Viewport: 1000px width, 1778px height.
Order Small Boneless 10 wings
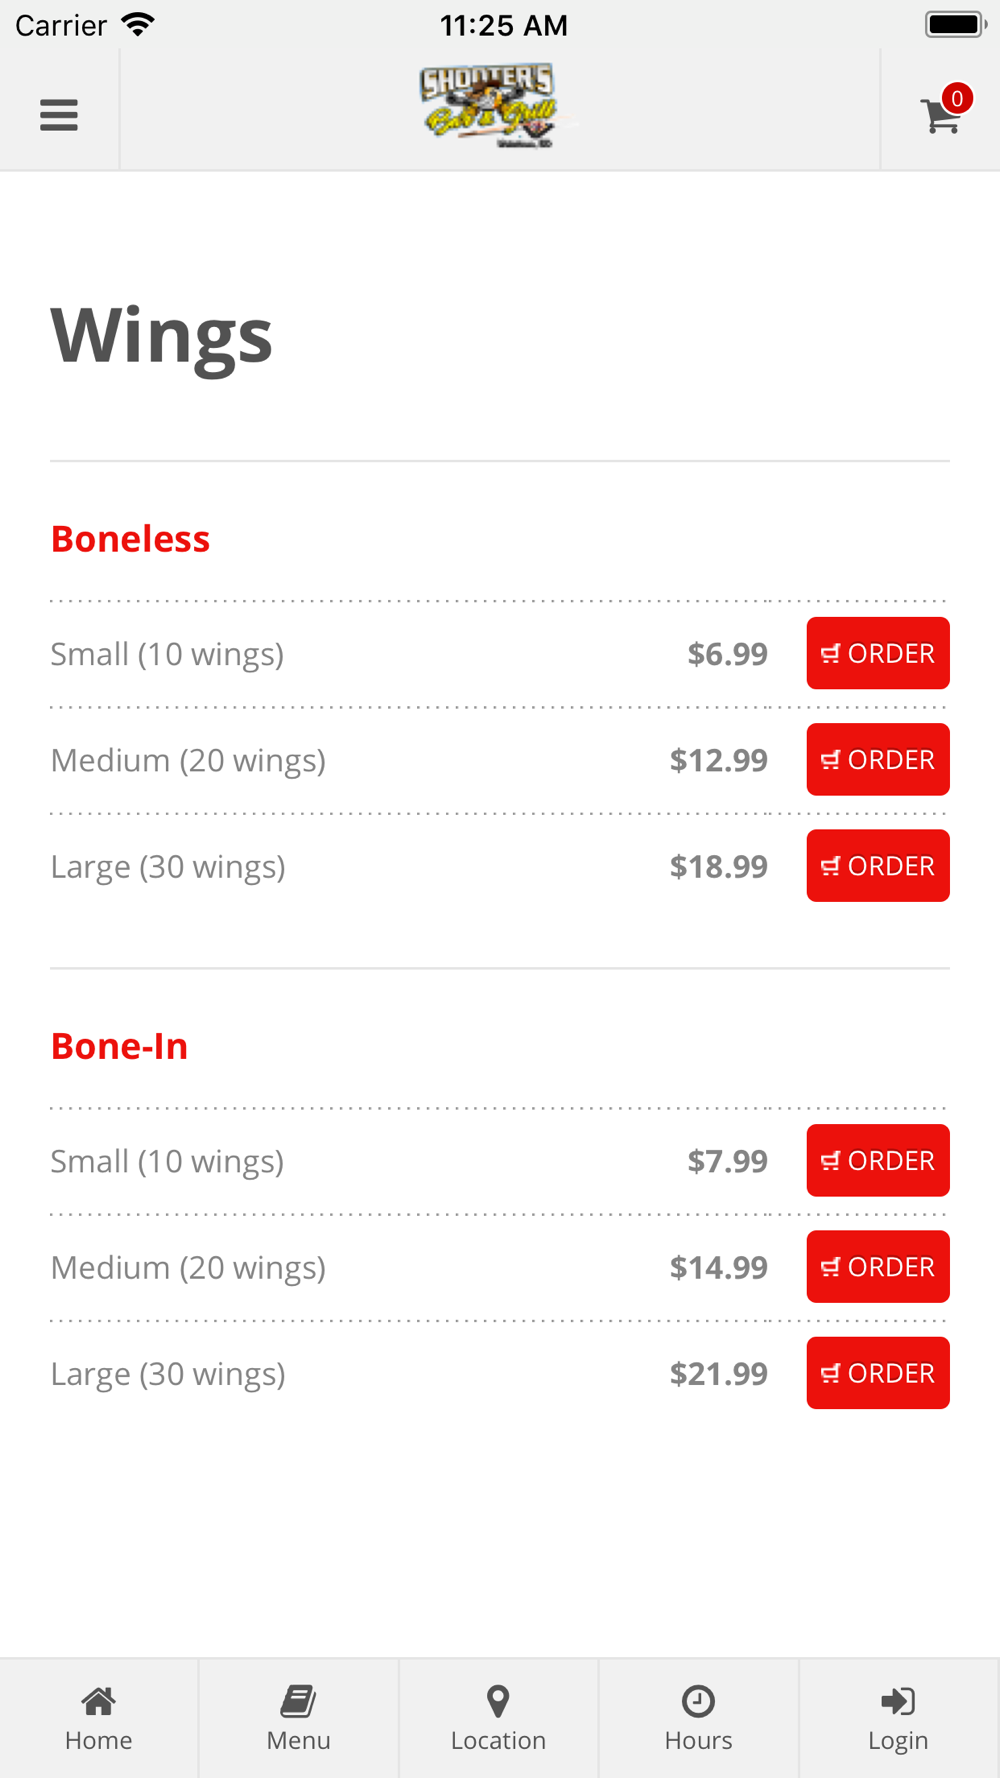pyautogui.click(x=877, y=653)
